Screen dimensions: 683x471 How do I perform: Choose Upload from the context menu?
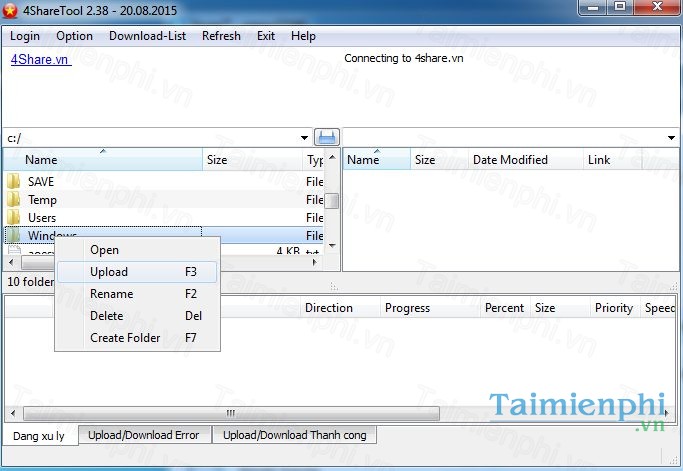click(x=137, y=272)
